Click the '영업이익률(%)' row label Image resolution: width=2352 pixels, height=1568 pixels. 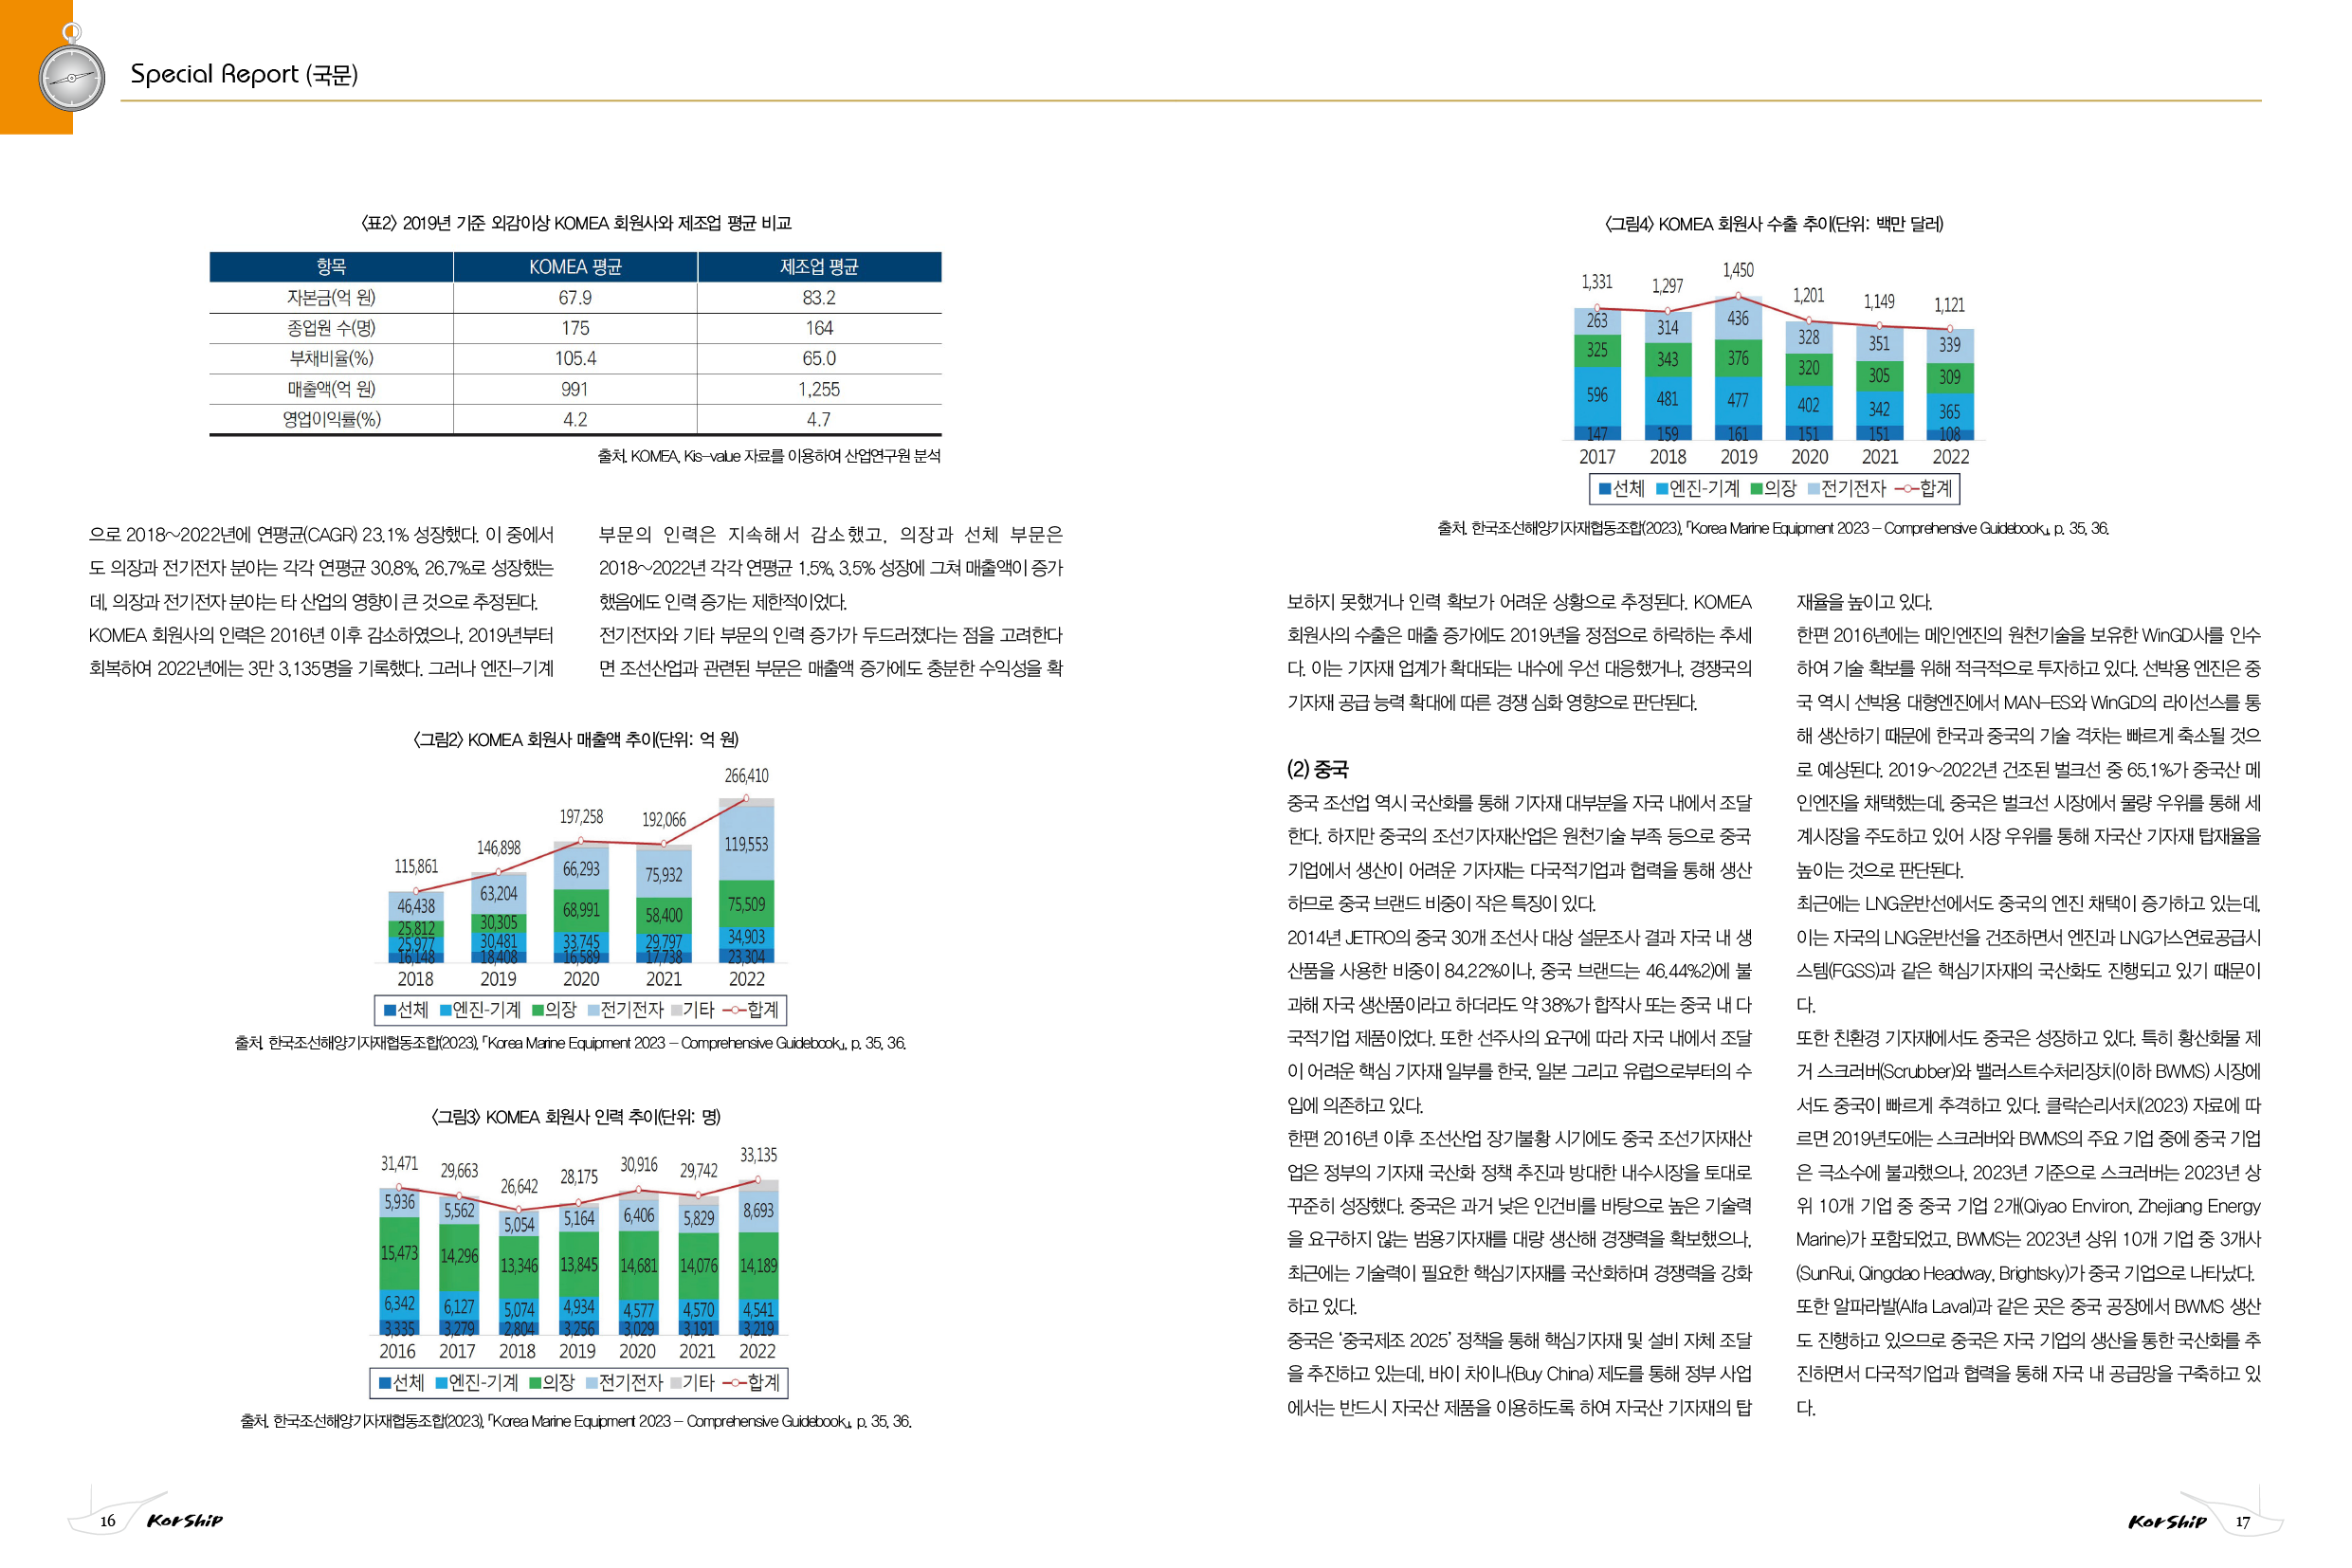(x=331, y=419)
